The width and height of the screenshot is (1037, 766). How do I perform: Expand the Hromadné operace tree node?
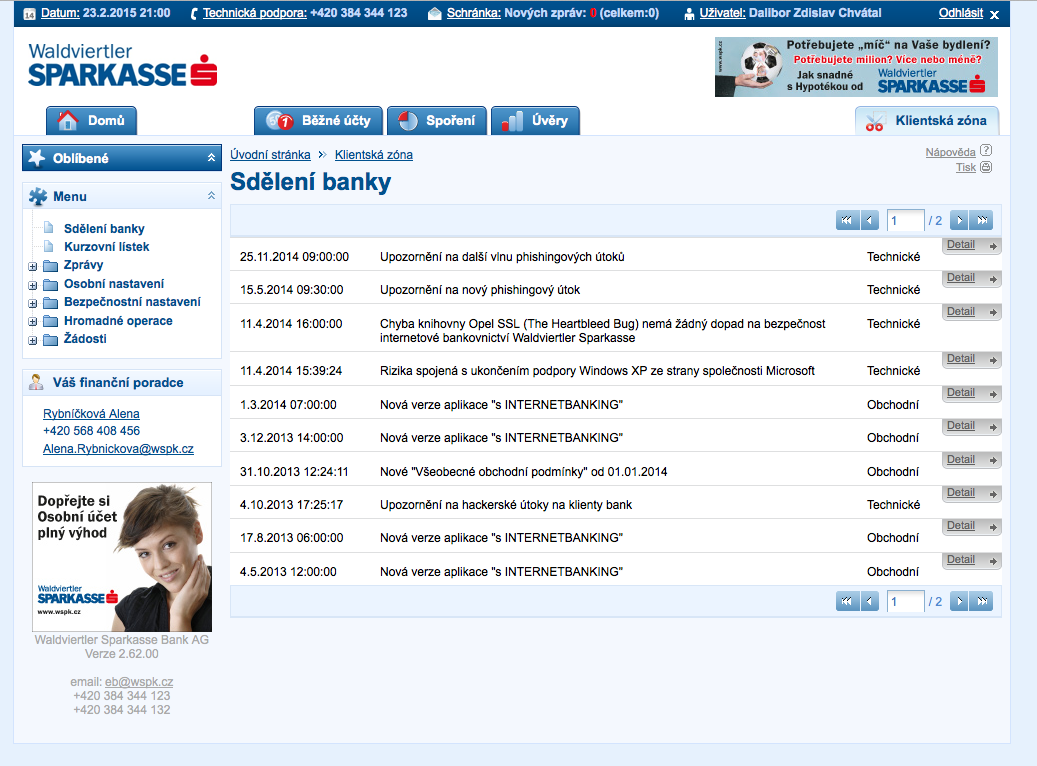(32, 322)
